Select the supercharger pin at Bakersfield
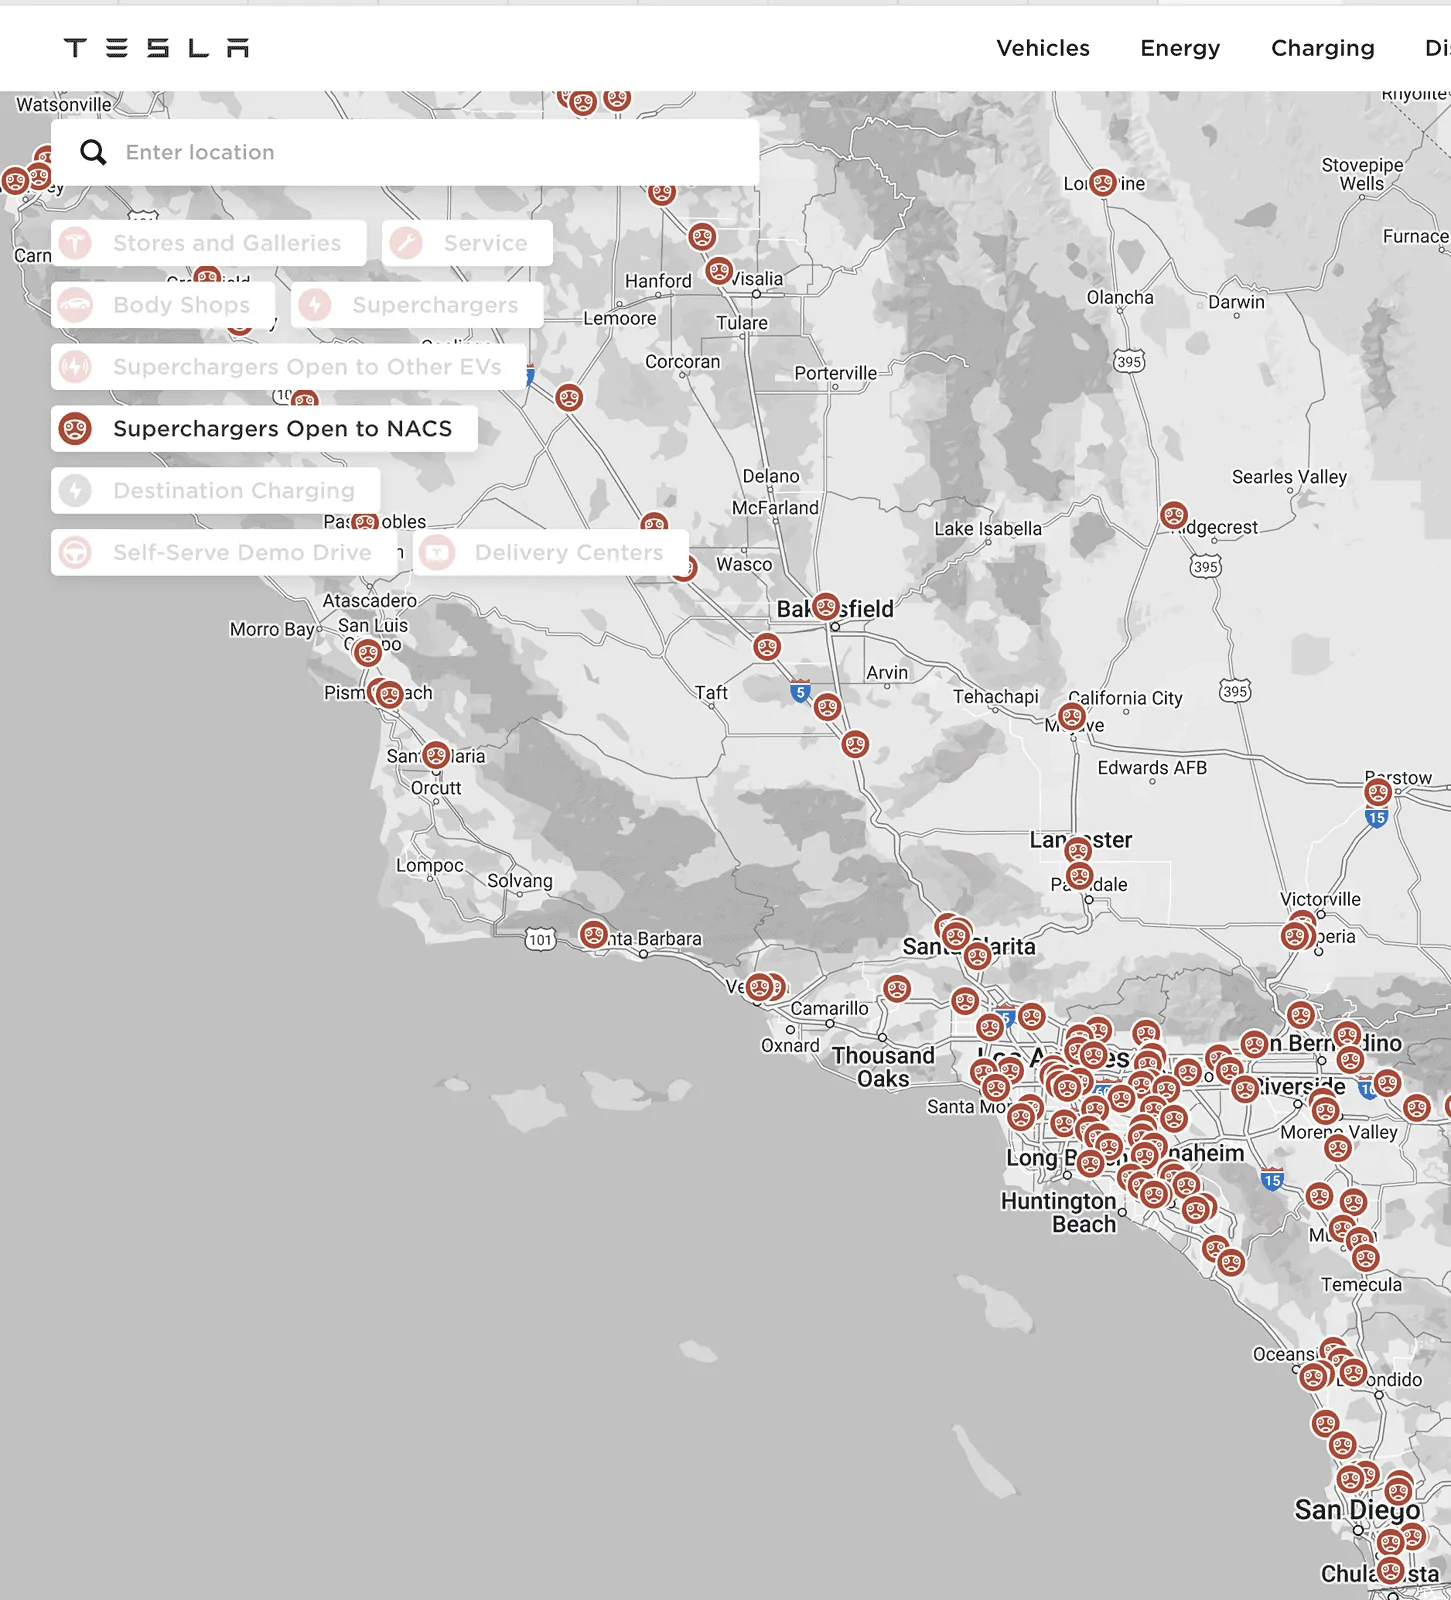Viewport: 1451px width, 1600px height. click(x=826, y=606)
